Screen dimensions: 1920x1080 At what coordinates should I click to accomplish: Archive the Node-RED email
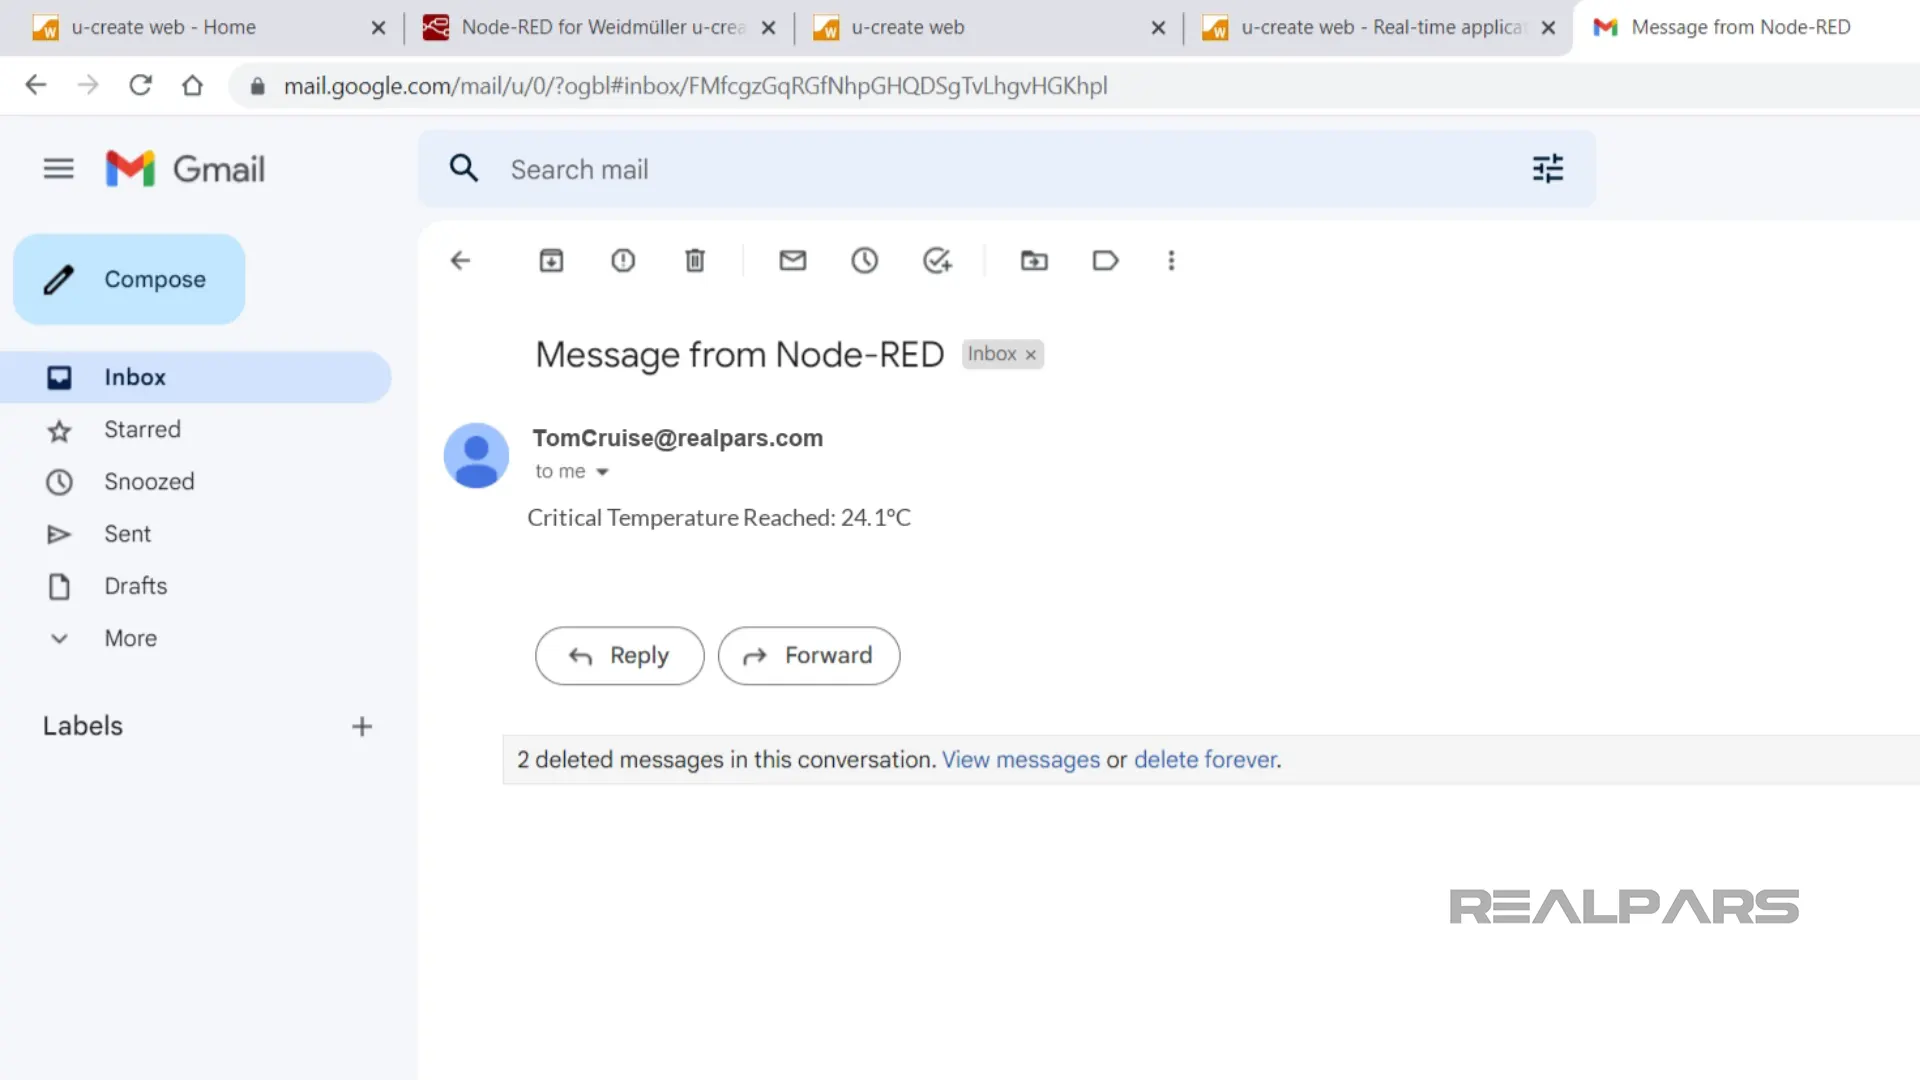551,260
